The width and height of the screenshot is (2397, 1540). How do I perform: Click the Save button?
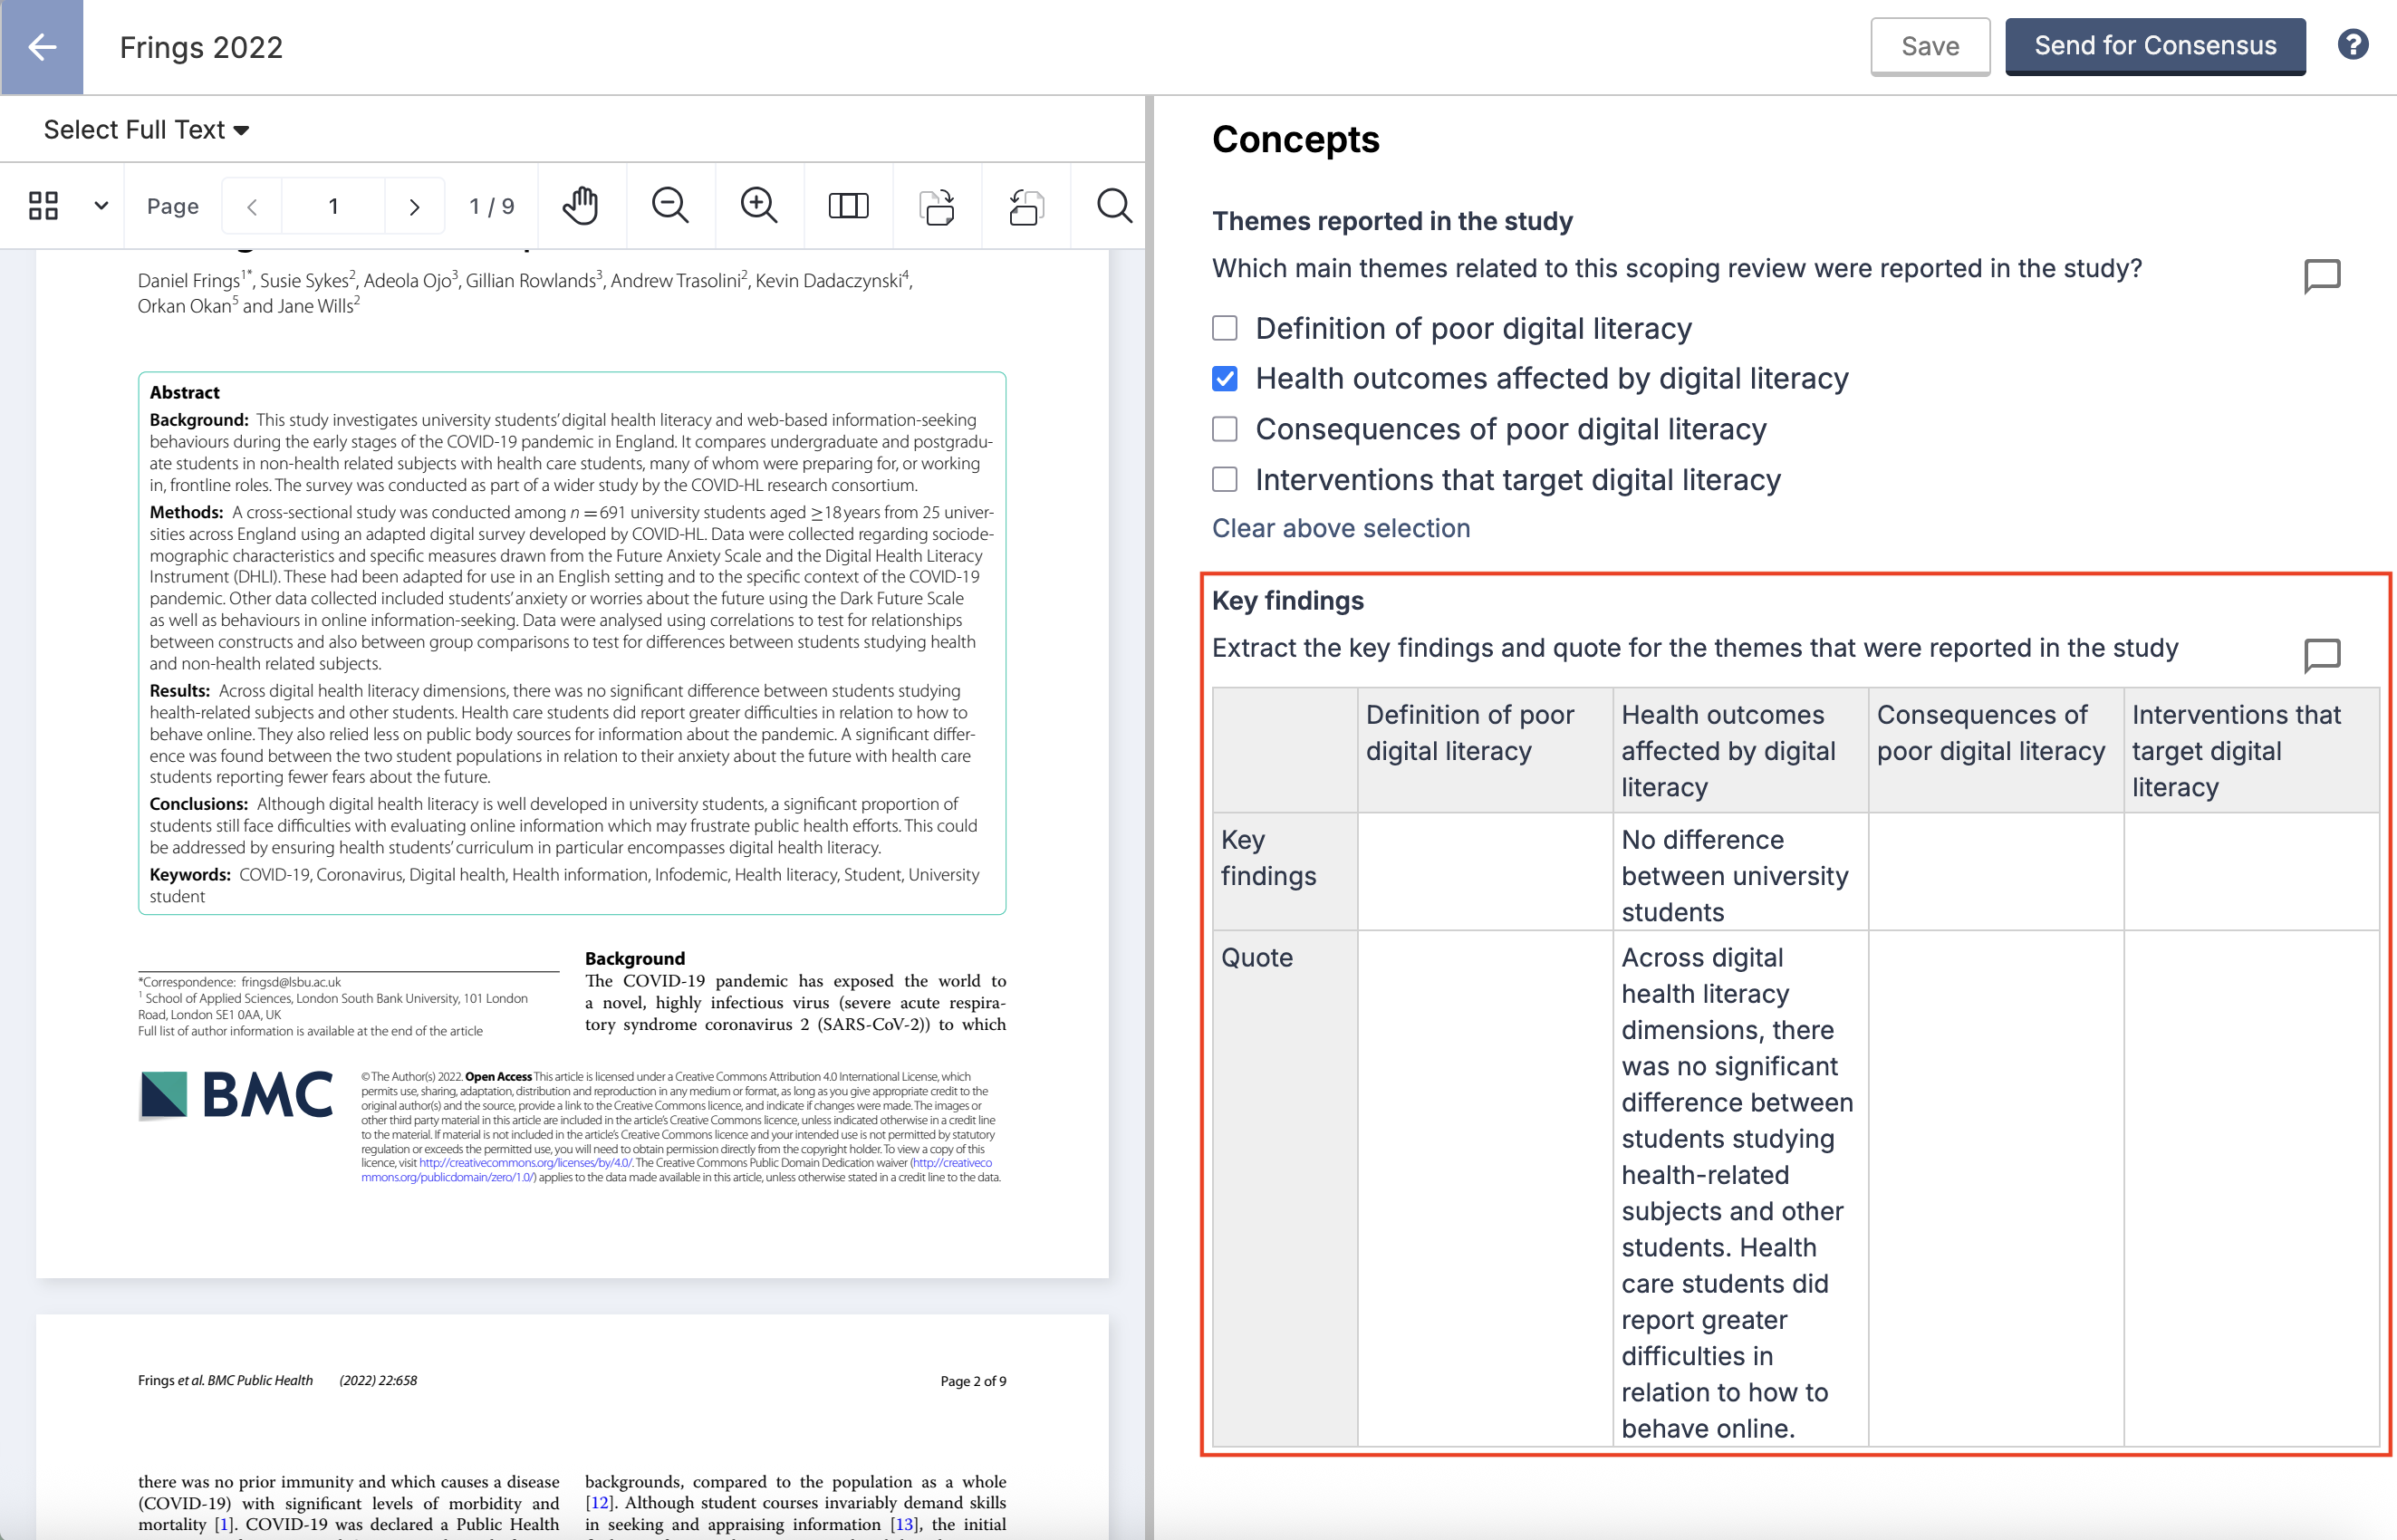(1929, 46)
